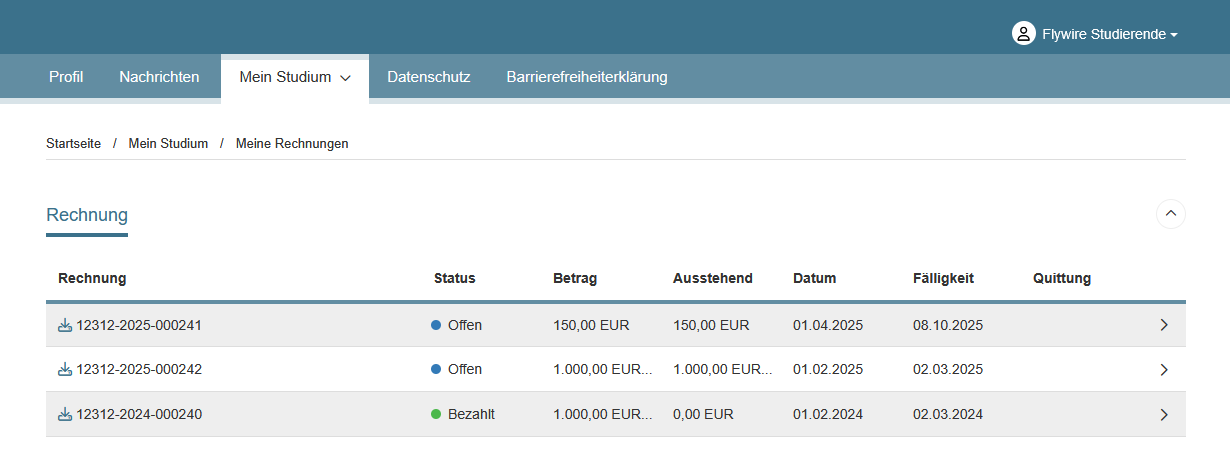Click the user avatar icon beside Flywire Studierende
This screenshot has width=1230, height=470.
1023,34
